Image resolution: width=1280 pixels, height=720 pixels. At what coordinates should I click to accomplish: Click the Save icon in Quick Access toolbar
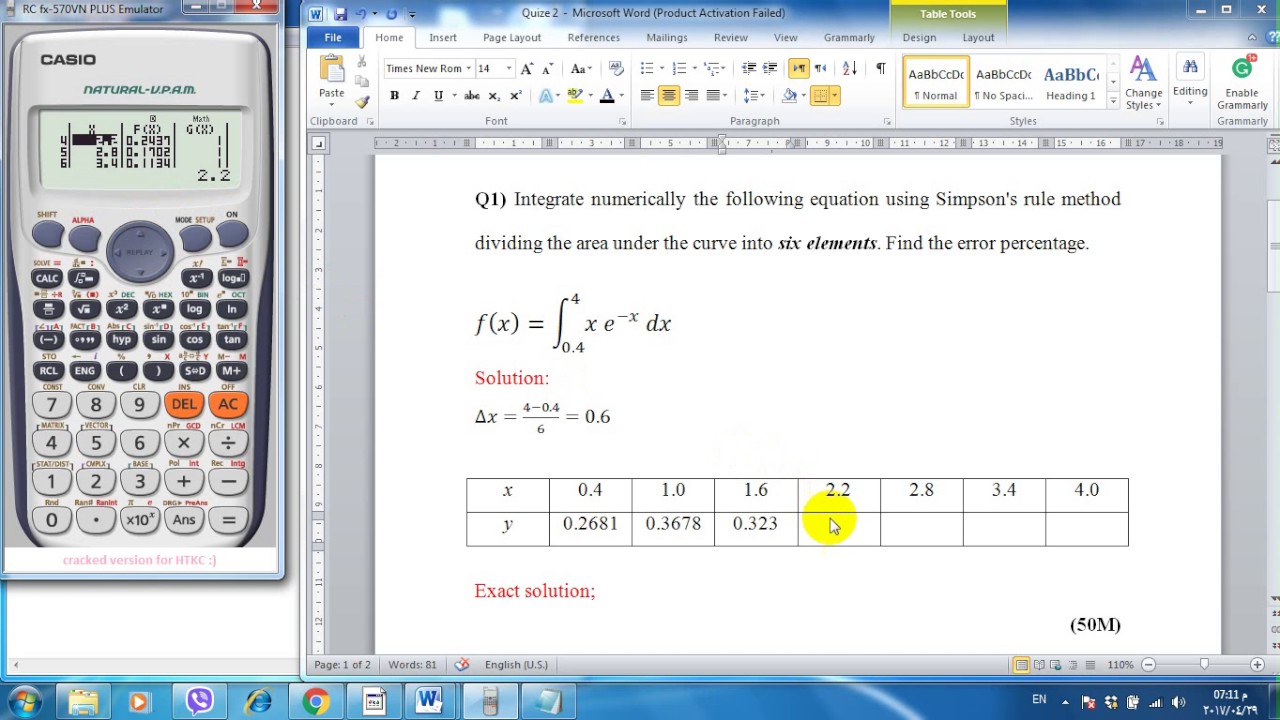pos(341,14)
